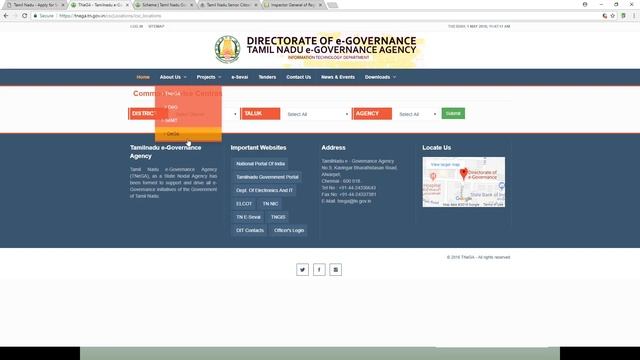
Task: Open Dept. Of Electronics And IT link
Action: click(x=264, y=190)
